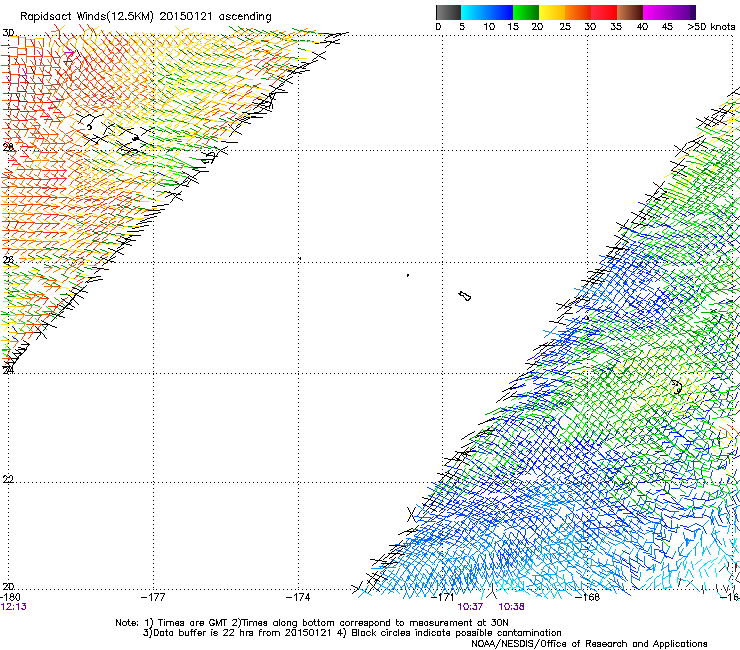Click the gray 0-5 knots color segment
The height and width of the screenshot is (650, 740).
coord(448,12)
